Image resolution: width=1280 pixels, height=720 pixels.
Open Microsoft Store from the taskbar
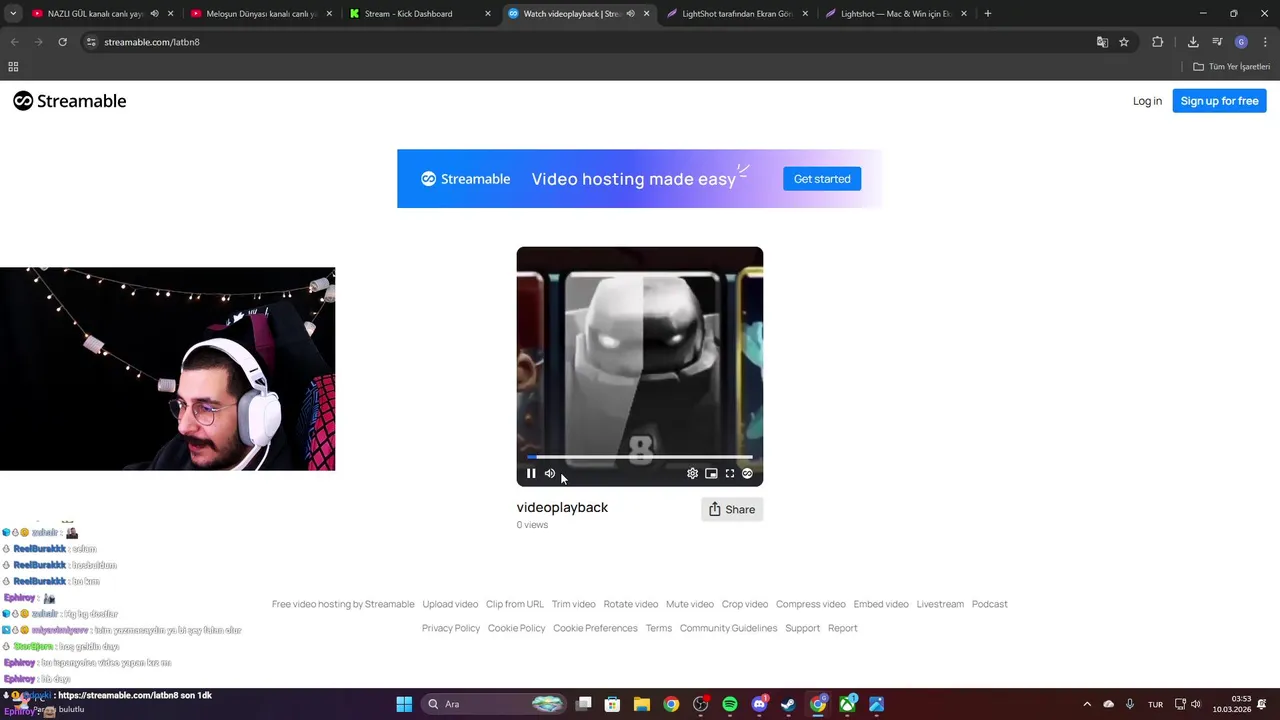[x=613, y=704]
